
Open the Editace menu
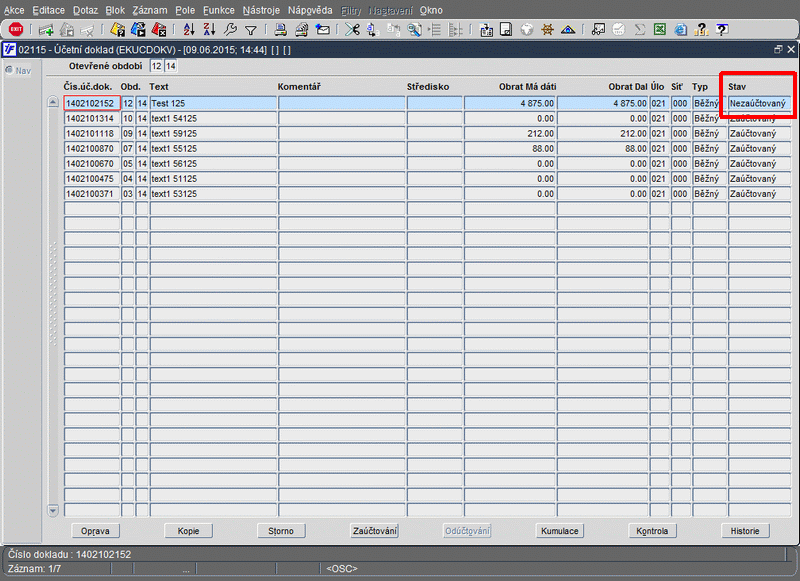tap(48, 10)
